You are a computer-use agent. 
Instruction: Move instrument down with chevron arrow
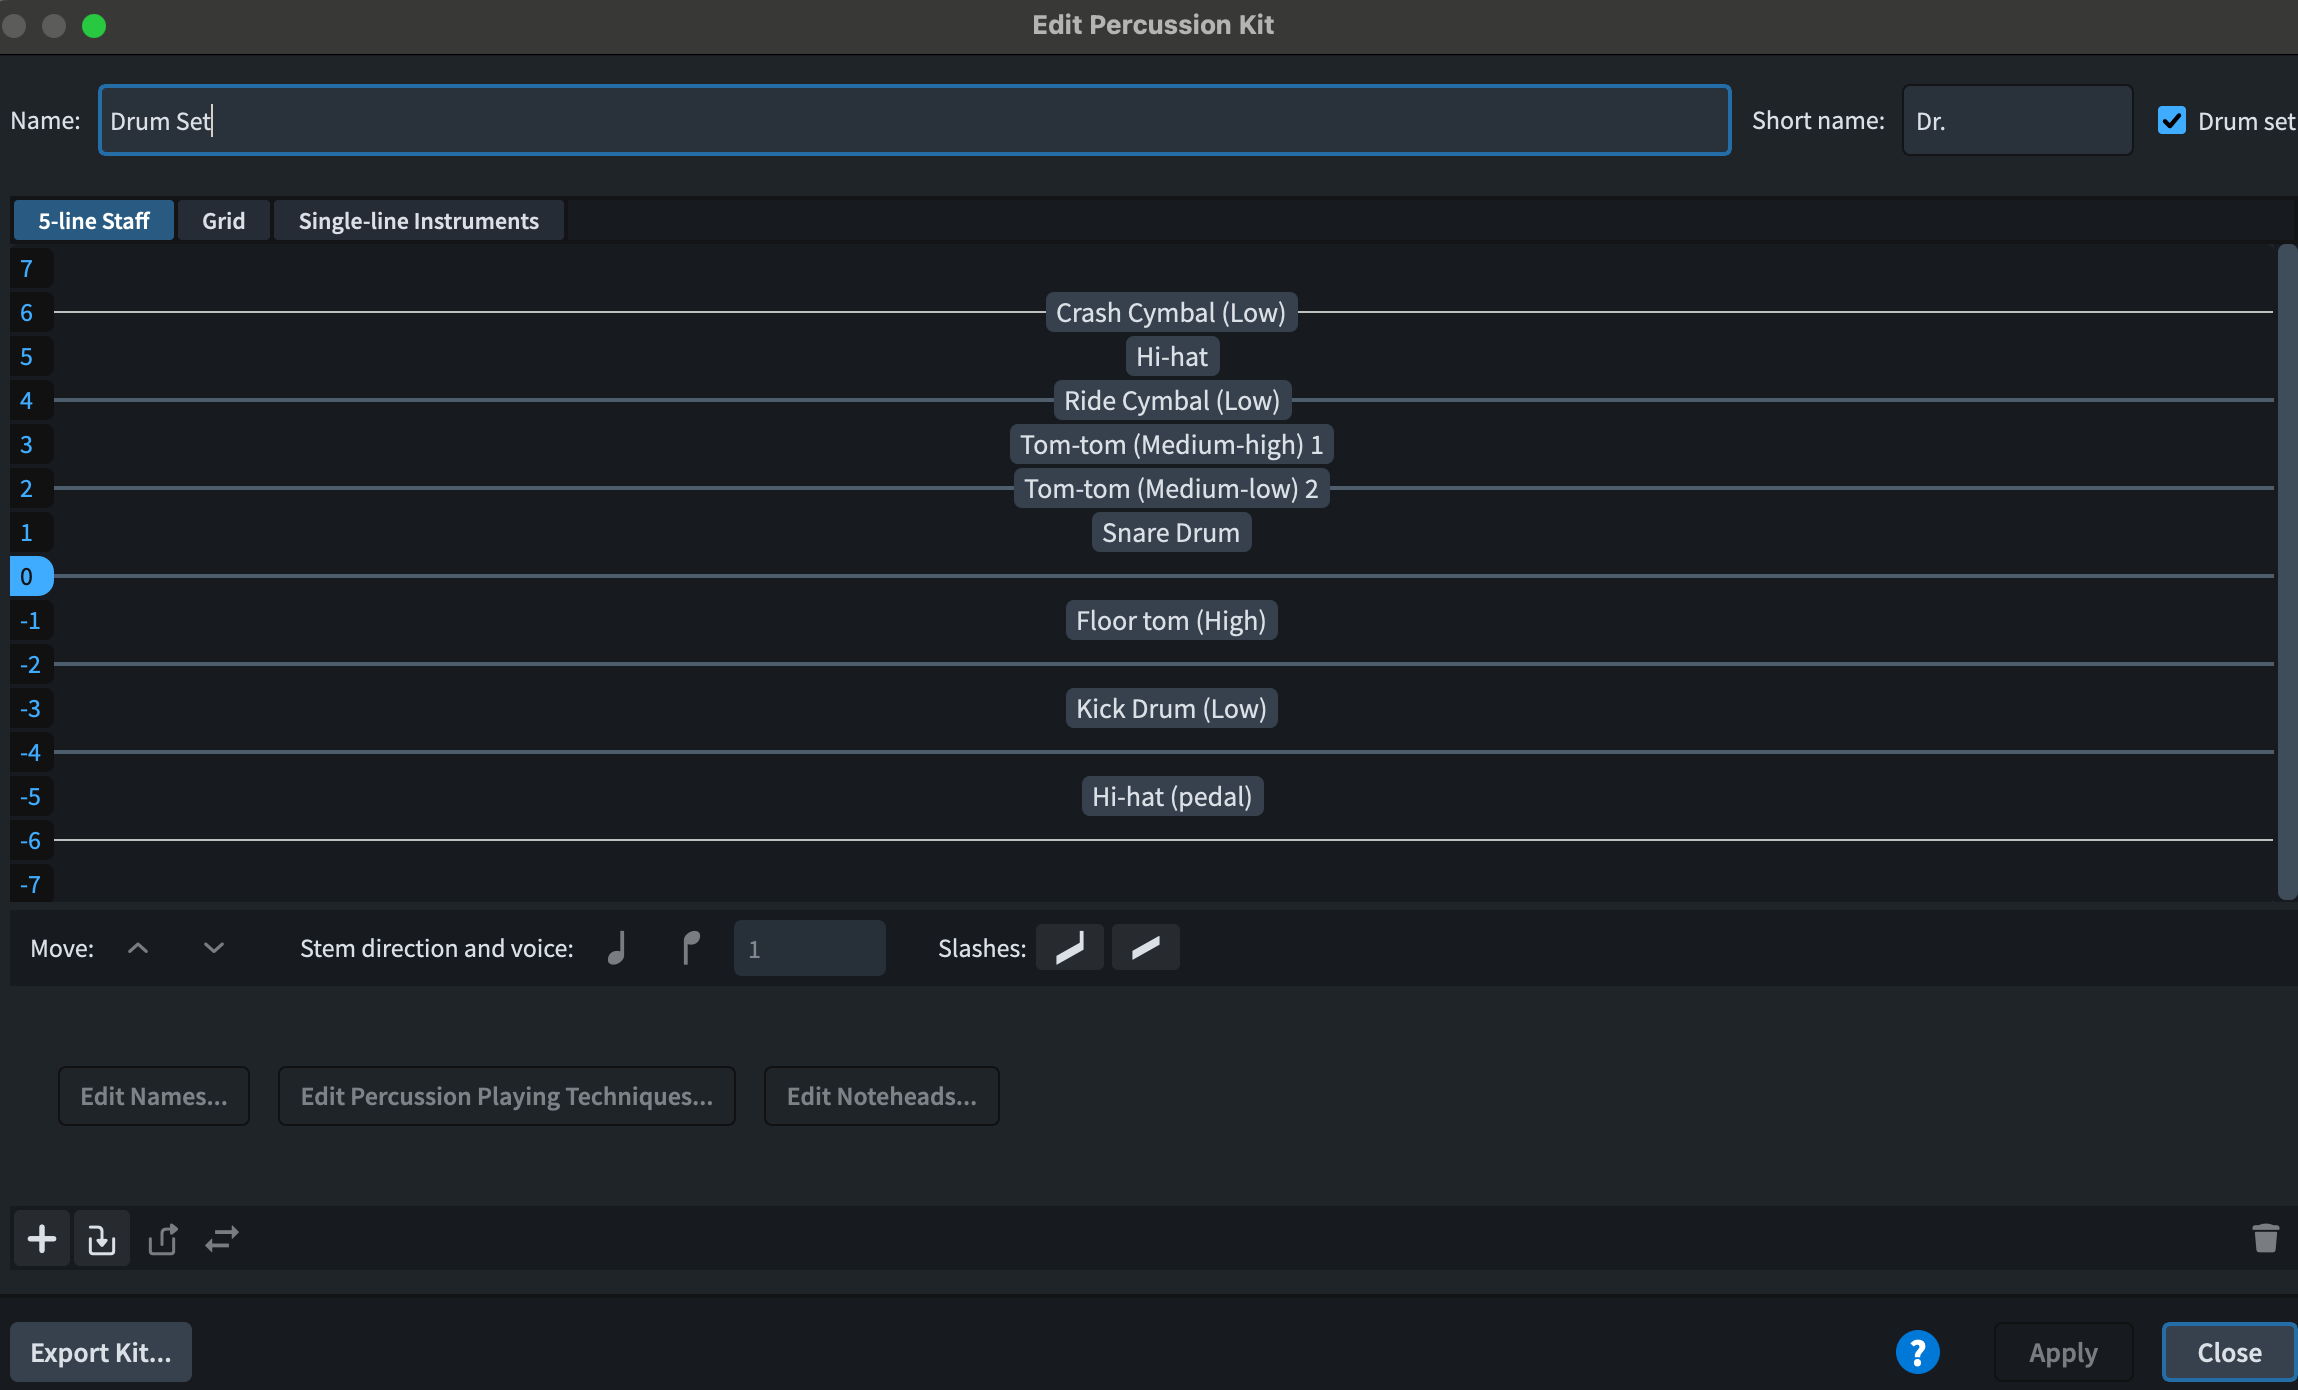pos(213,948)
